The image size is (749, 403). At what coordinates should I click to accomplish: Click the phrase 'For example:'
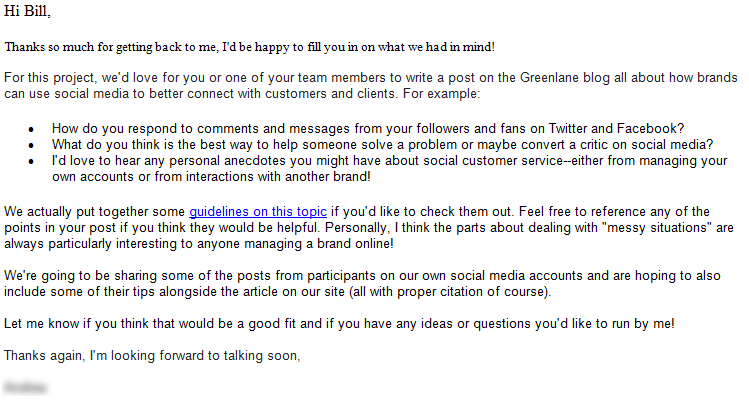441,94
